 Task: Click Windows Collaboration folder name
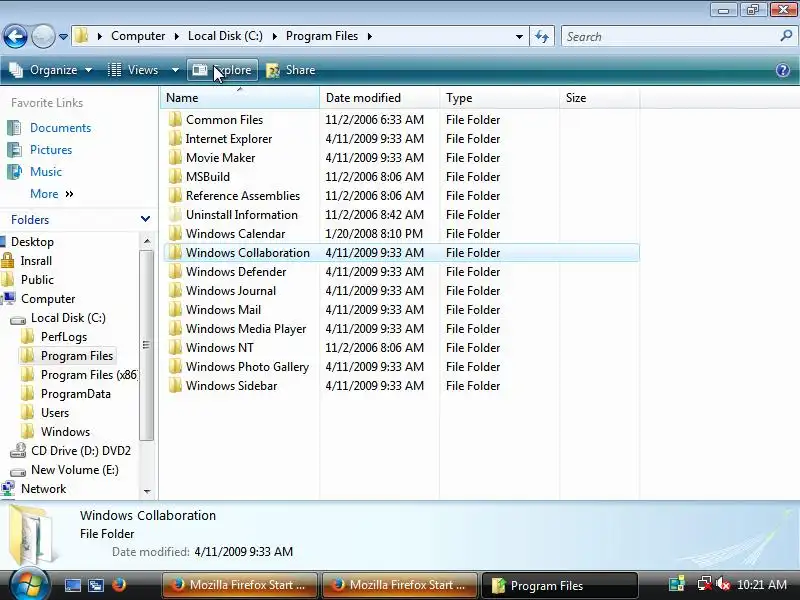247,253
